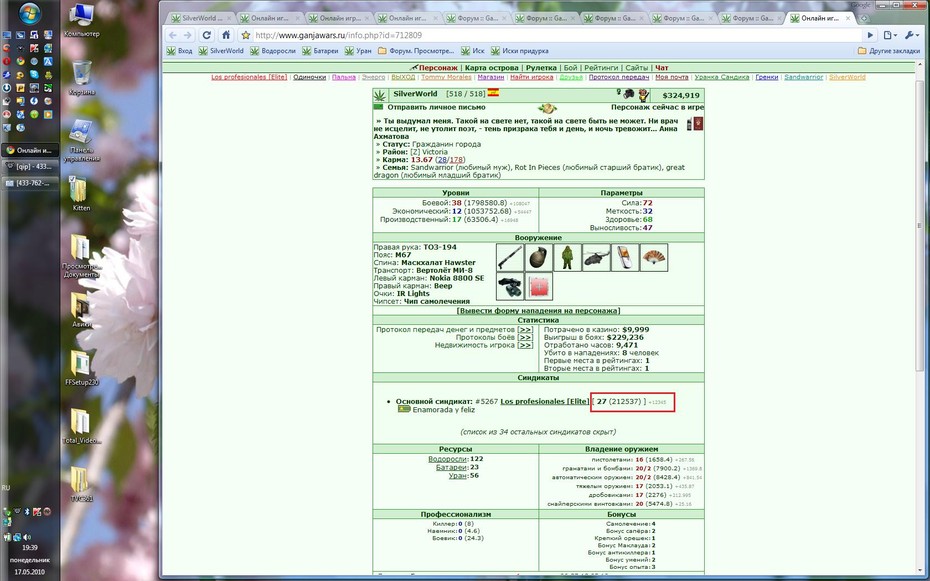The height and width of the screenshot is (581, 930).
Task: Open 'Карта острова' menu item
Action: tap(492, 68)
